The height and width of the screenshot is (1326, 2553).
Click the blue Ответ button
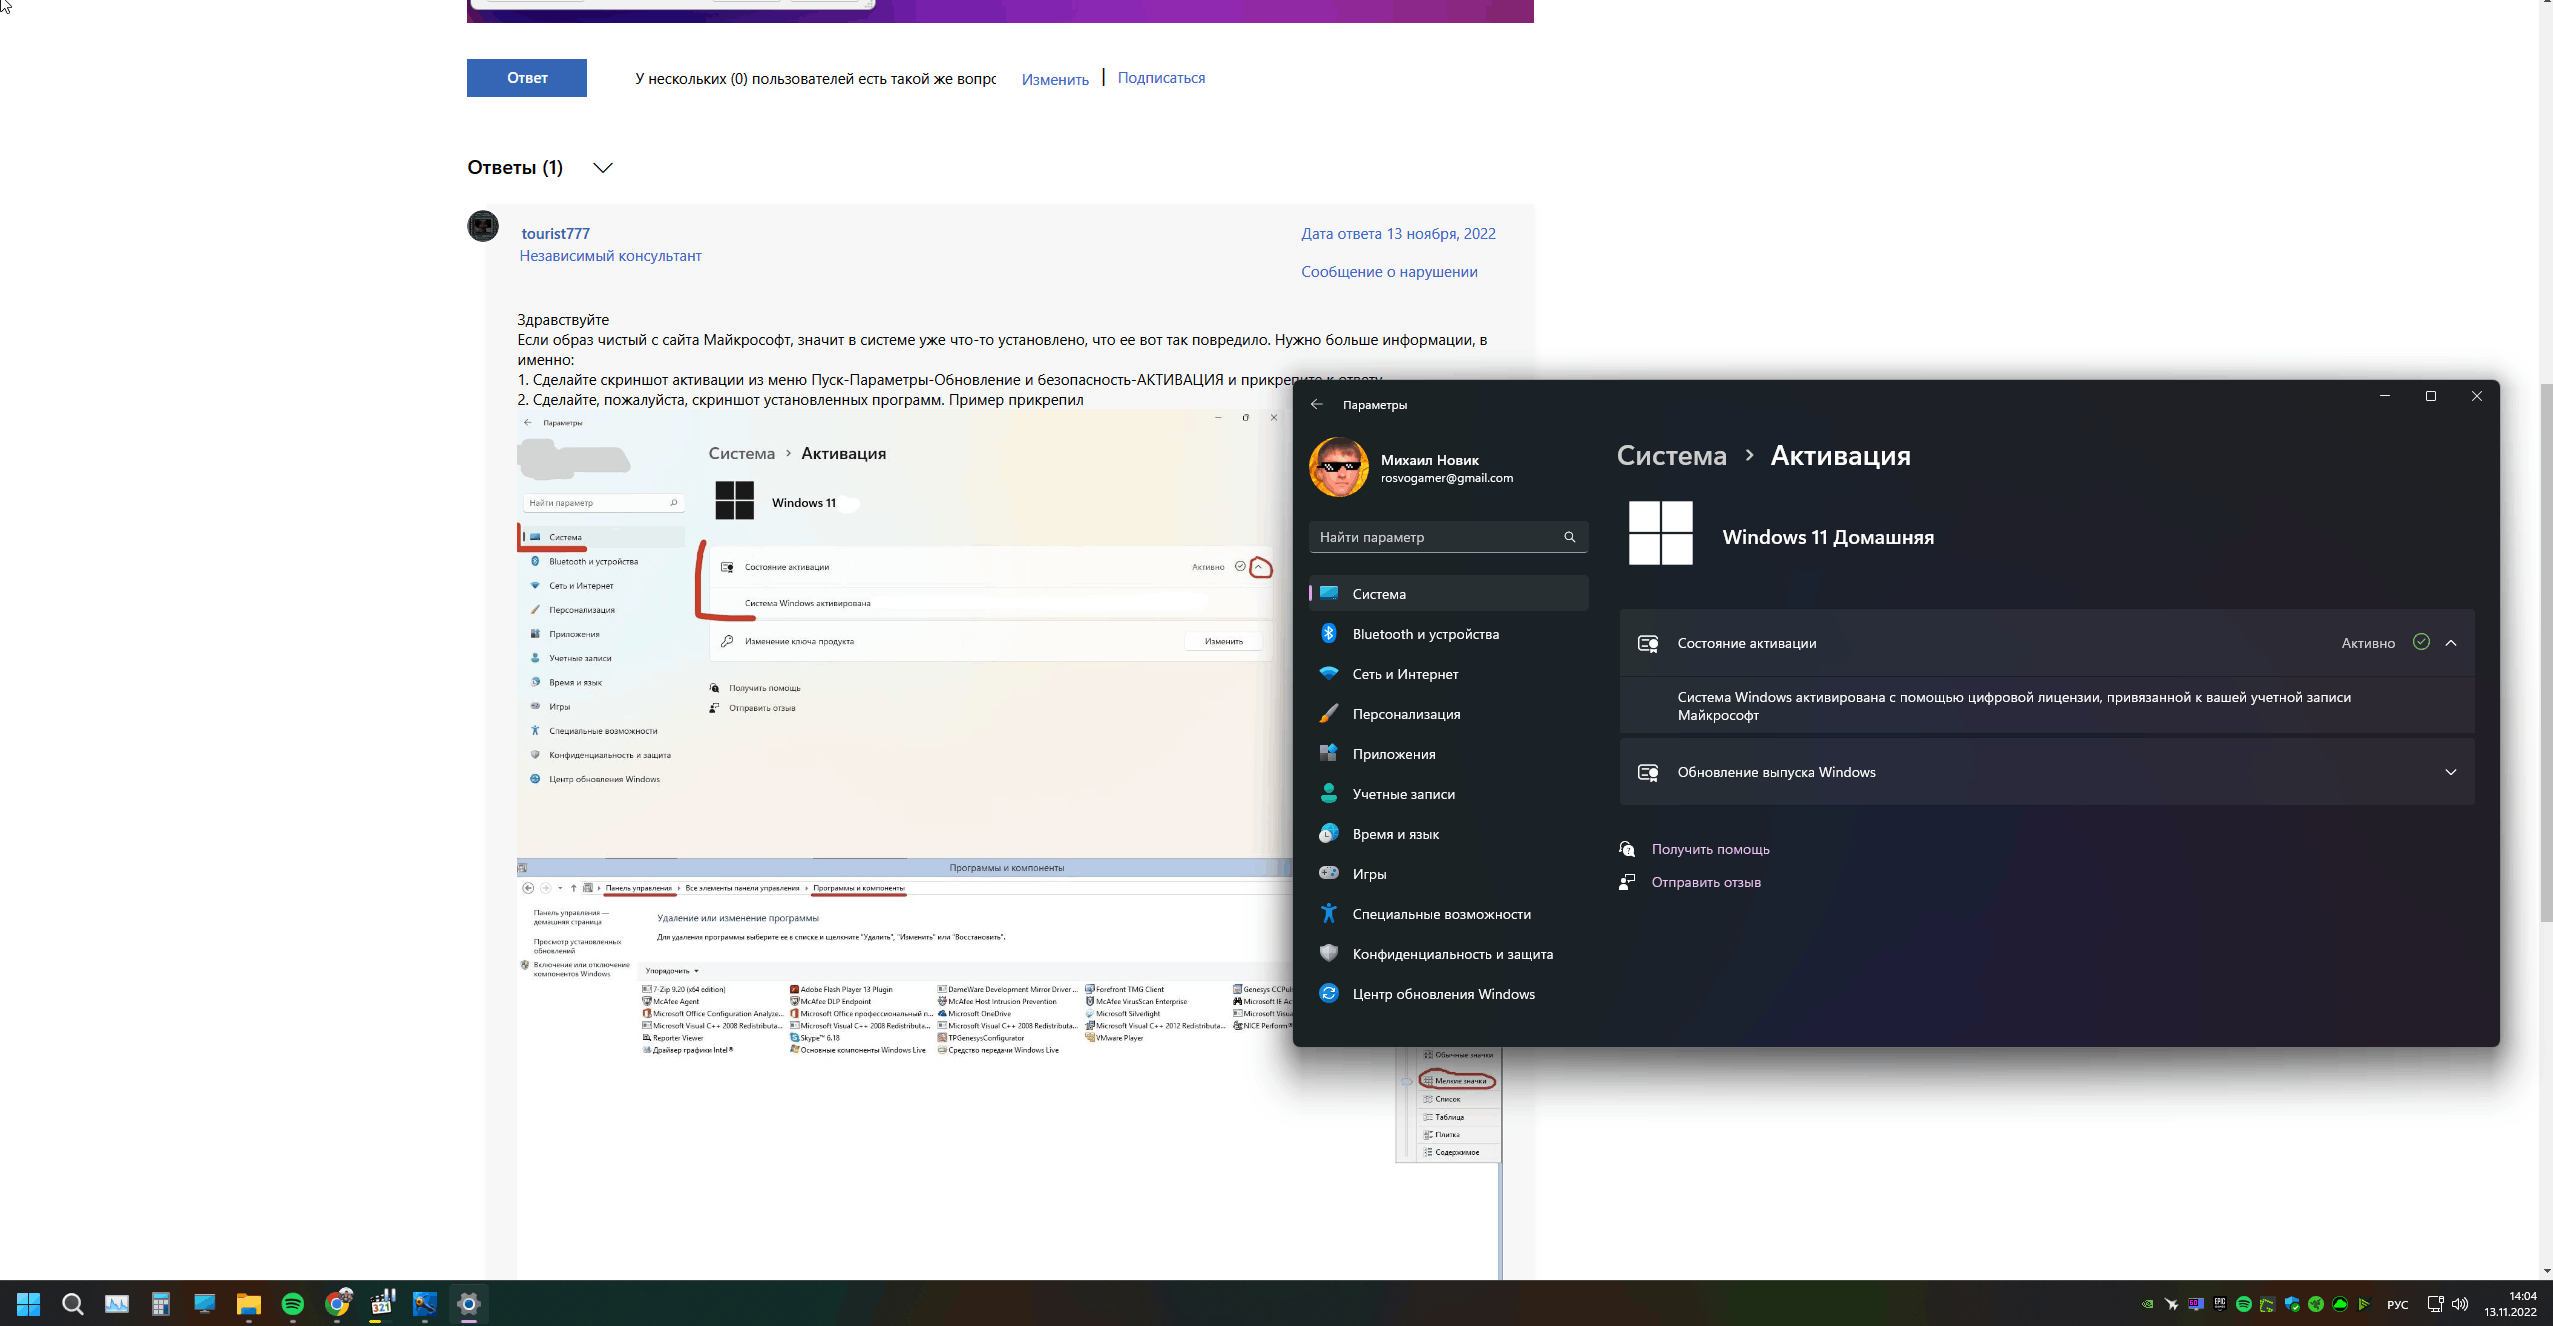(x=526, y=78)
